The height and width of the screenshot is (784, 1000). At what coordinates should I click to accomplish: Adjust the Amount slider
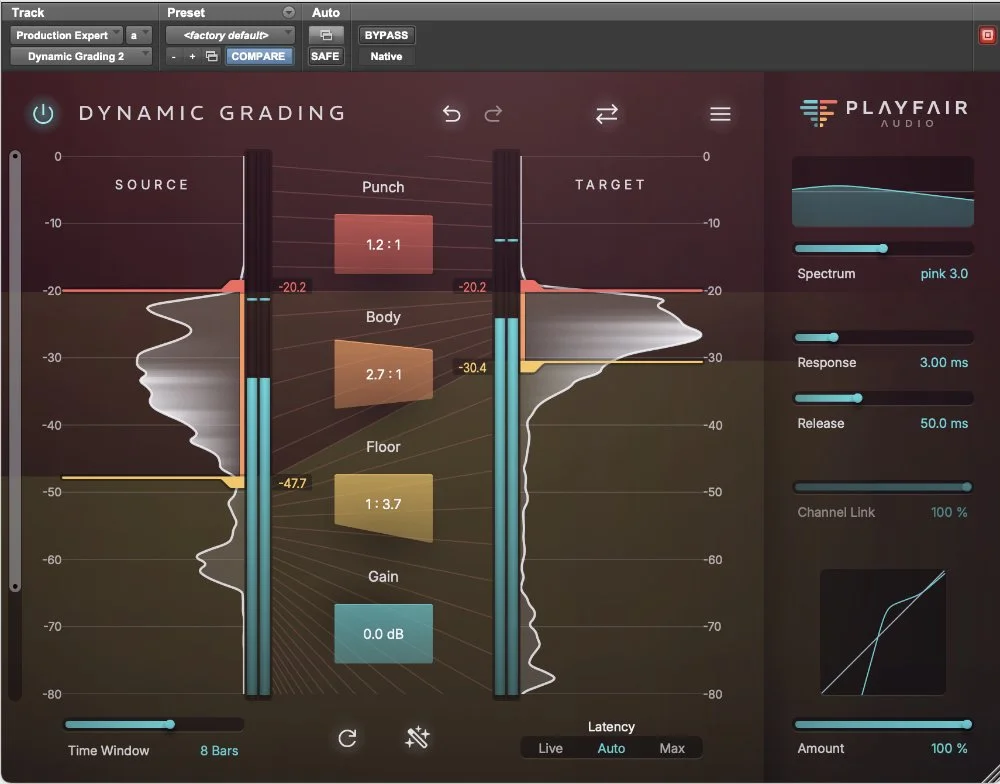tap(882, 723)
